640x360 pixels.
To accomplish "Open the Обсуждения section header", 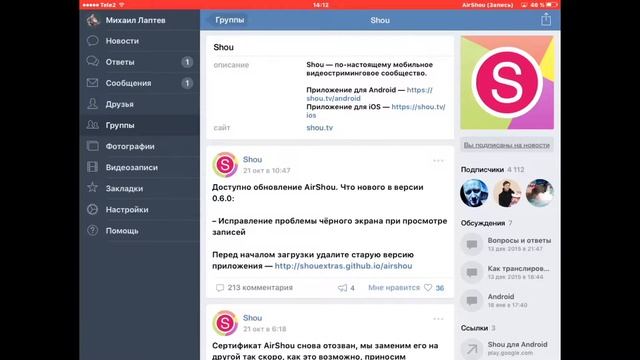I will tap(486, 223).
